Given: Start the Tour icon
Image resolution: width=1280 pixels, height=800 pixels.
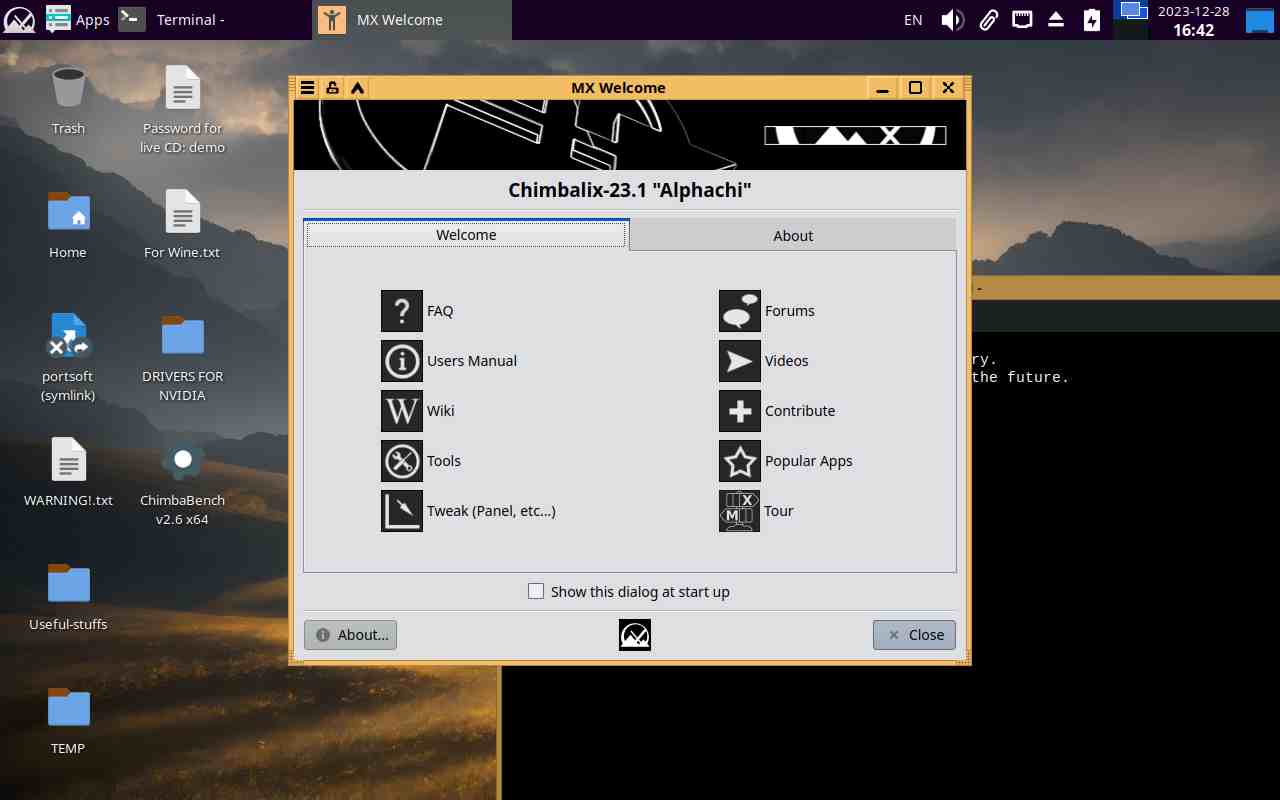Looking at the screenshot, I should point(740,511).
